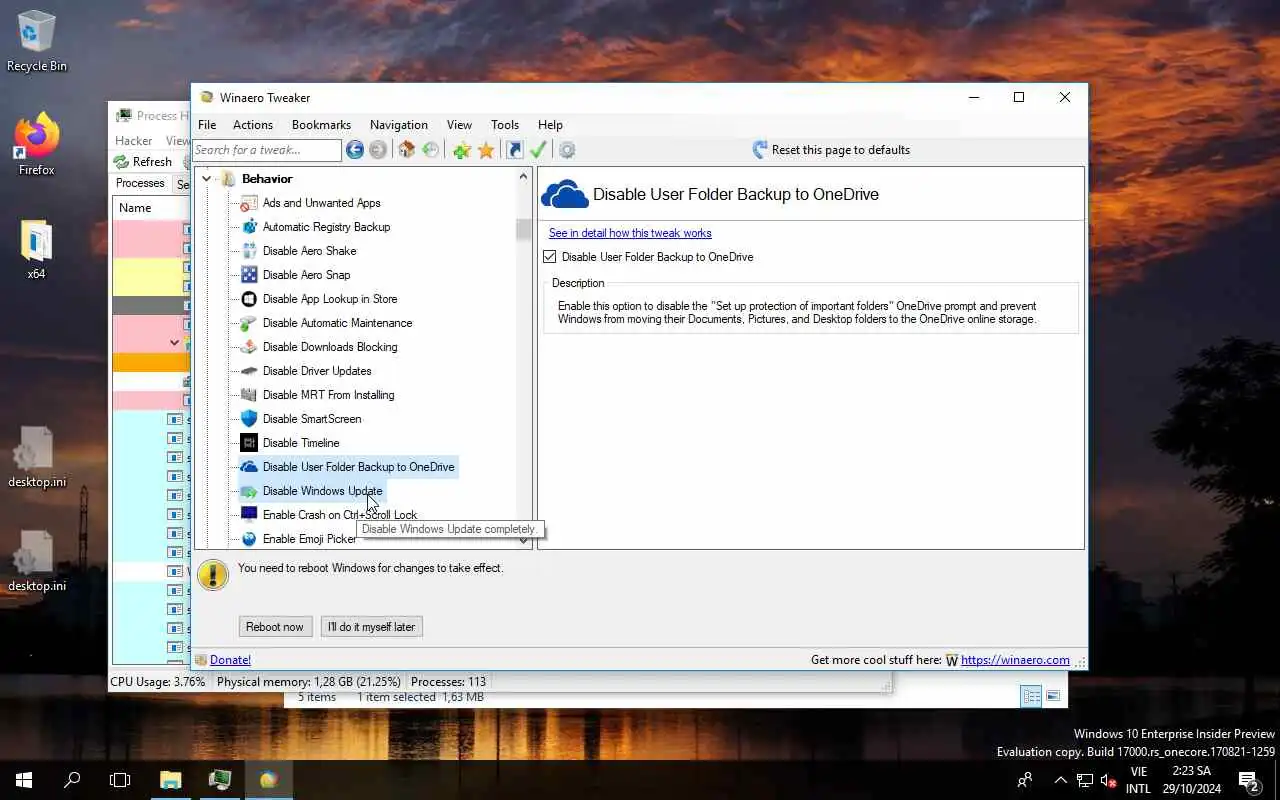Image resolution: width=1280 pixels, height=800 pixels.
Task: Open the Enable Emoji Picker tweak
Action: coord(309,539)
